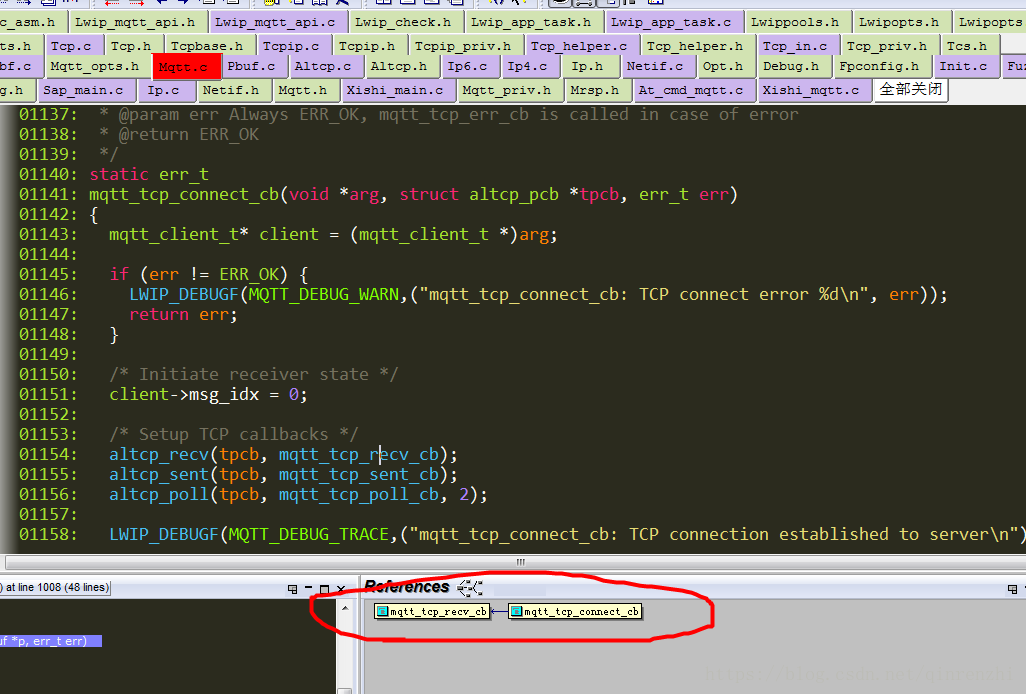
Task: Open the Init.c tab
Action: click(x=966, y=66)
